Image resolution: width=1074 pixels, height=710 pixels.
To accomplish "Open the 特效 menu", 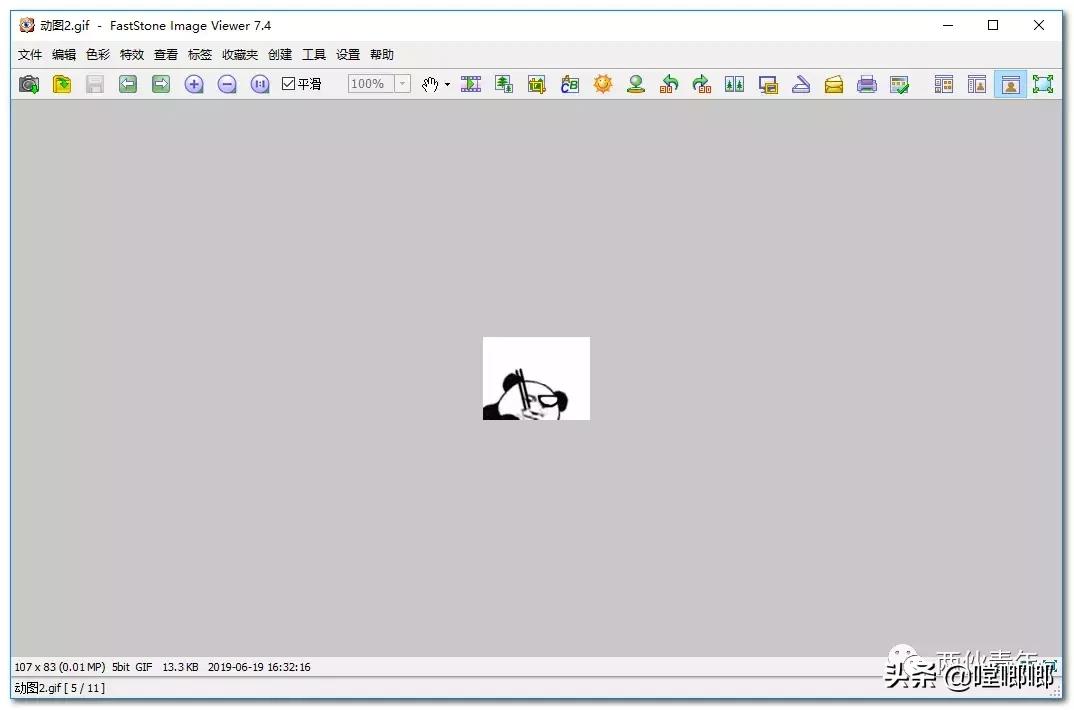I will coord(132,55).
